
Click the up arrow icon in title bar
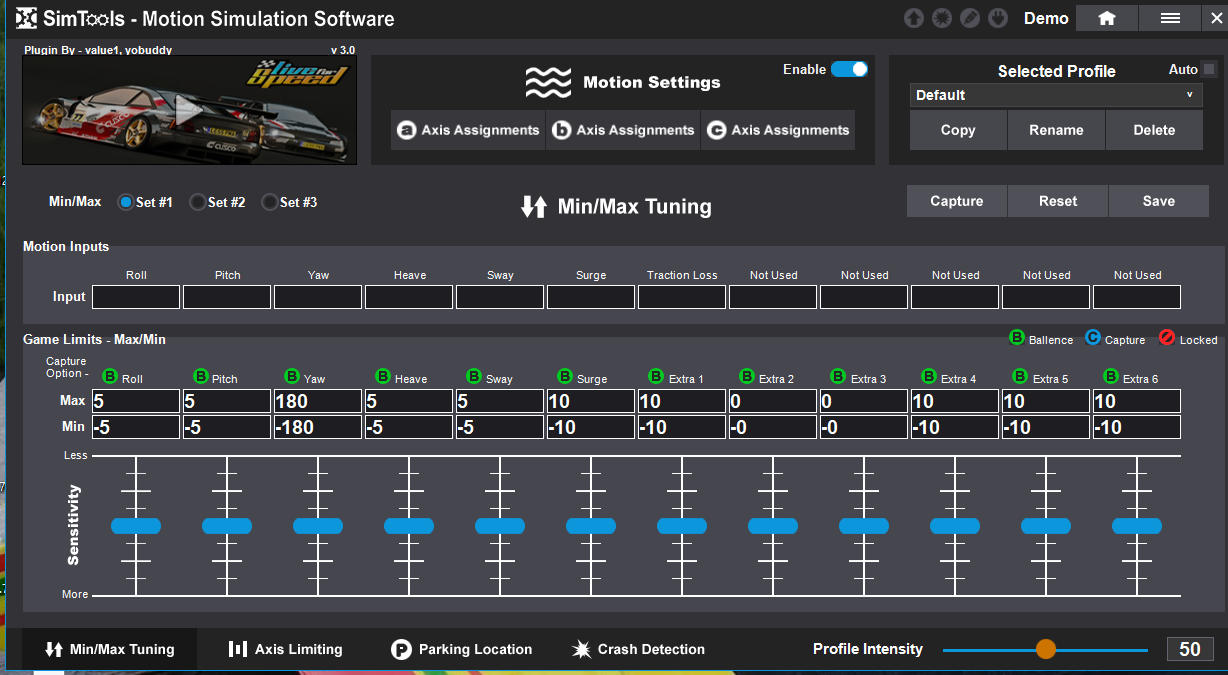tap(913, 18)
